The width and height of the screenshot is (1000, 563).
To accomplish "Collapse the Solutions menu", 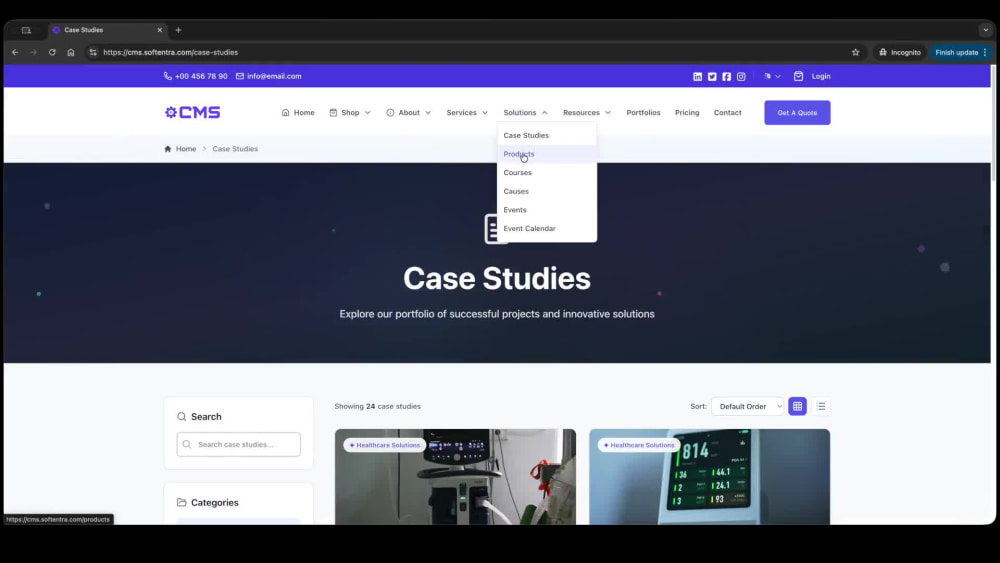I will pyautogui.click(x=526, y=112).
